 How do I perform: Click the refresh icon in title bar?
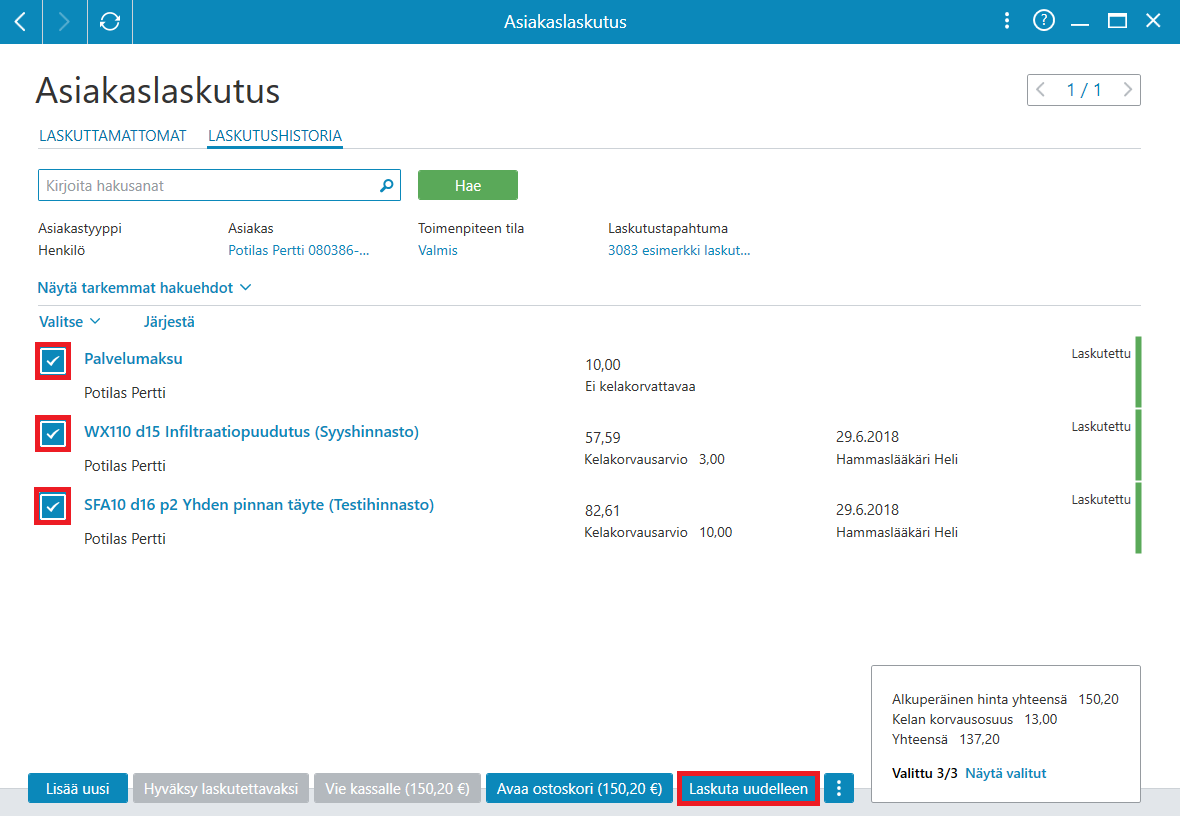tap(110, 22)
